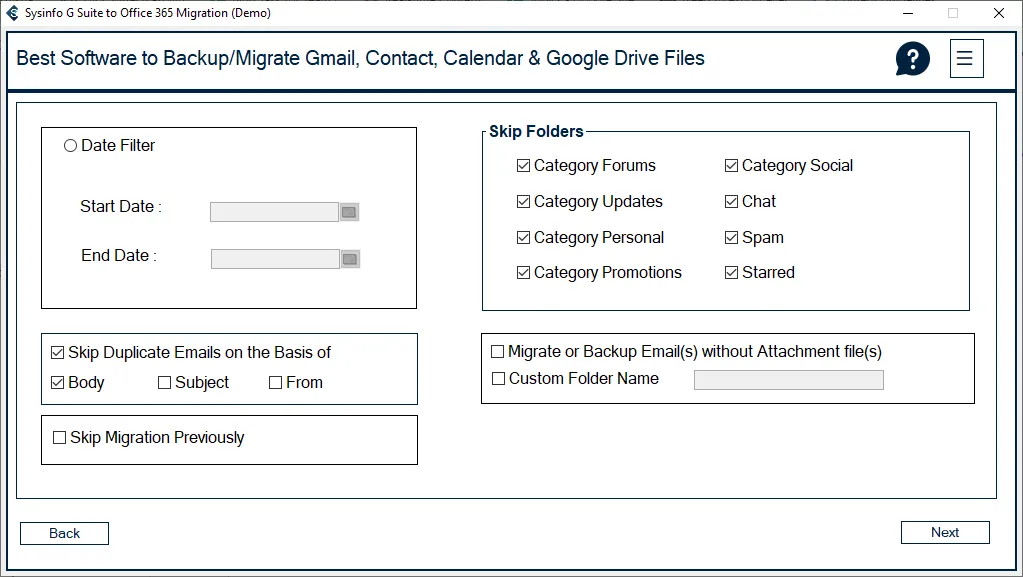Uncheck the Category Forums checkbox
Screen dimensions: 1023x577
click(523, 166)
